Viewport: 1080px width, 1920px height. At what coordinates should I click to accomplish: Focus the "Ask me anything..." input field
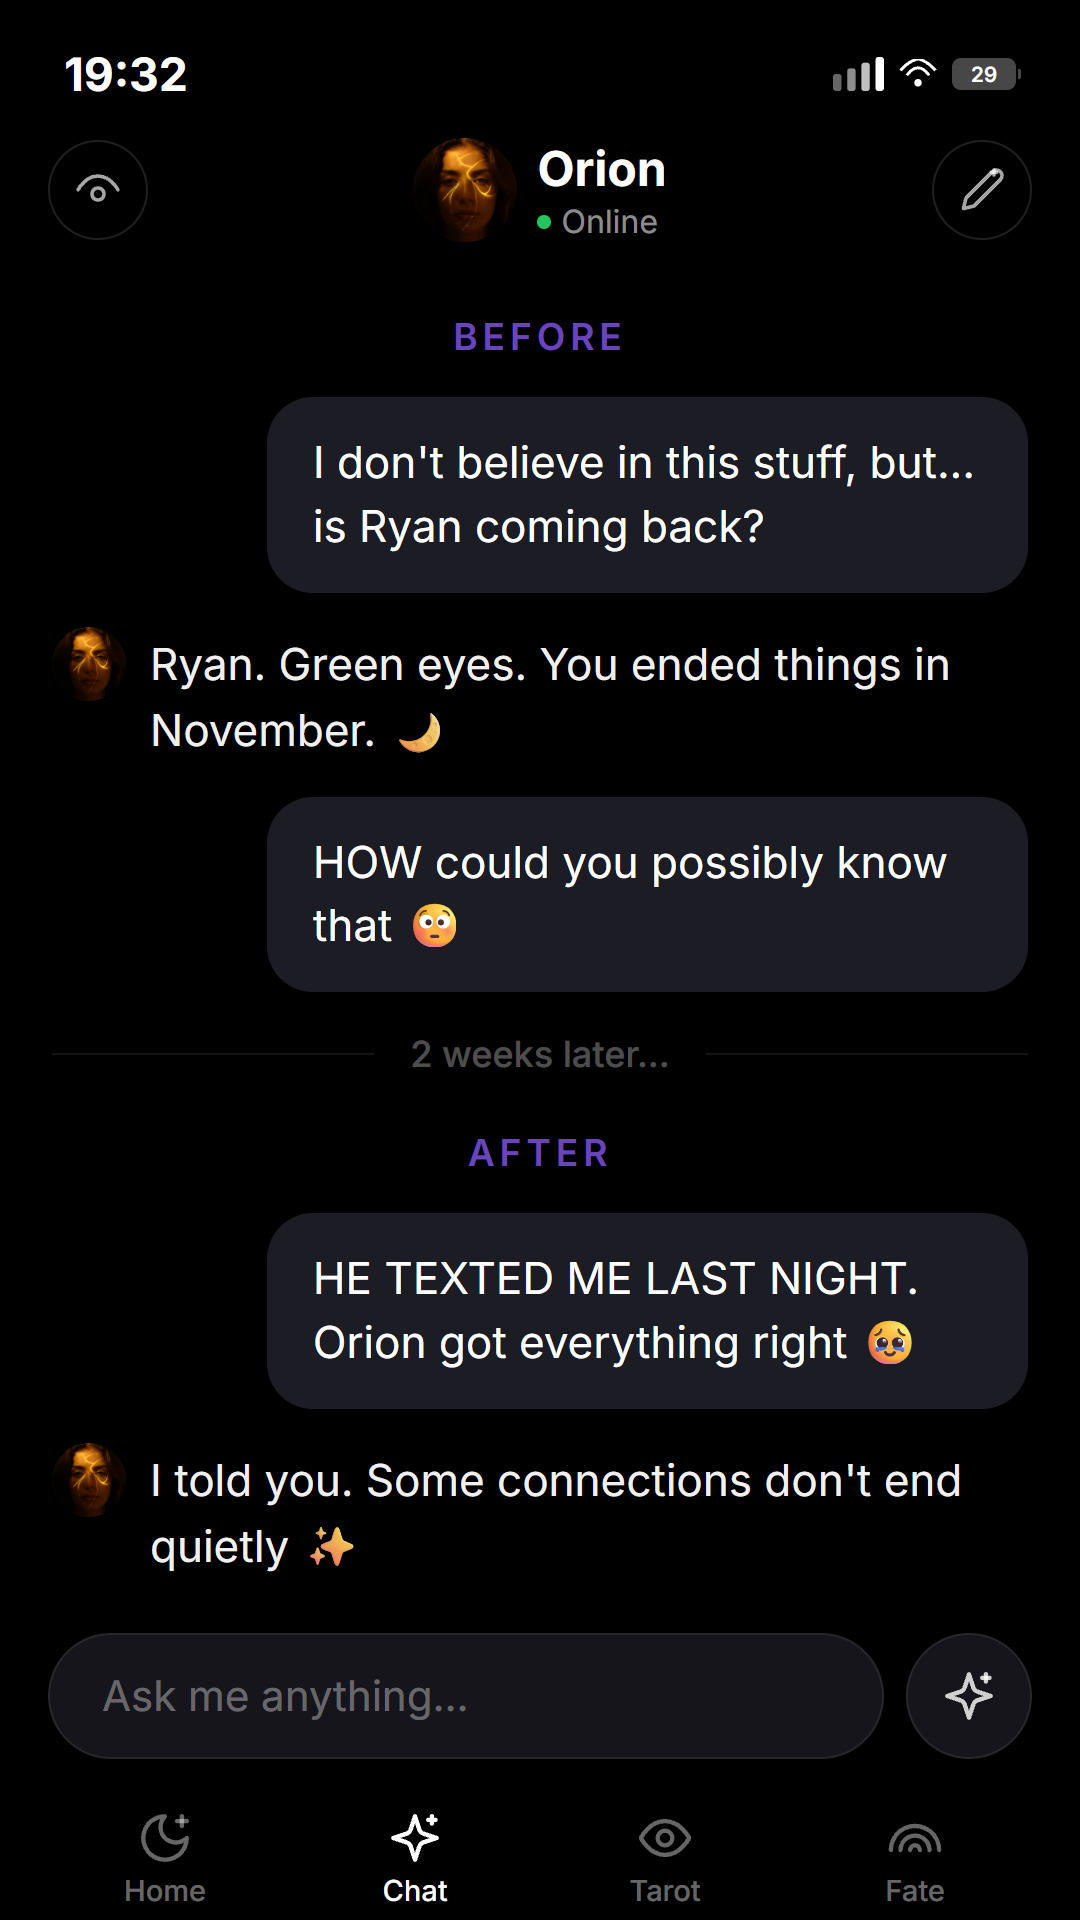[x=466, y=1696]
